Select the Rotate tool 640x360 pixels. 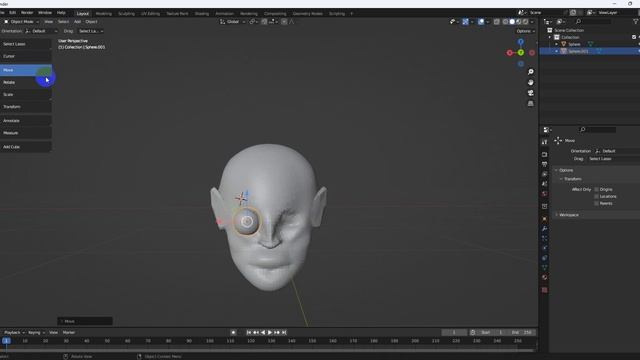(x=26, y=82)
